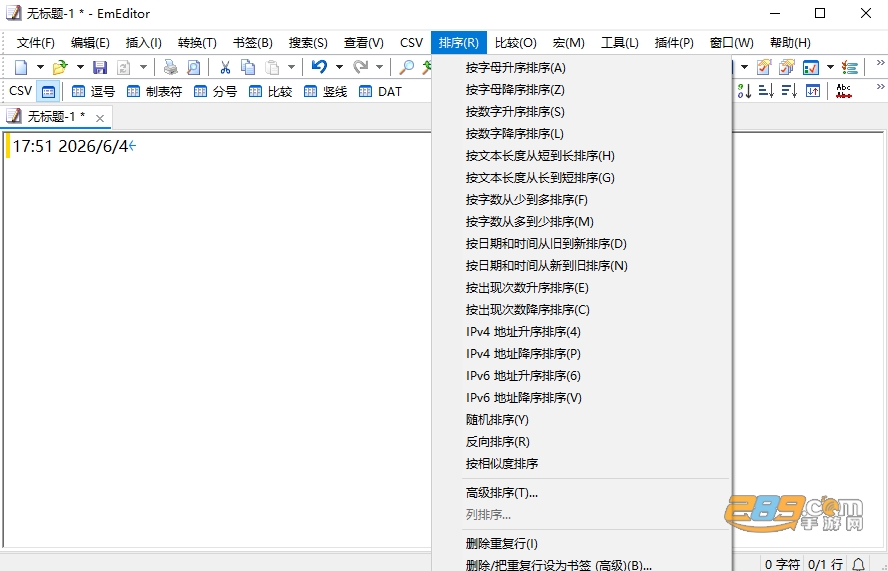Screen dimensions: 888x571
Task: Expand the Open file dropdown arrow
Action: [x=80, y=67]
